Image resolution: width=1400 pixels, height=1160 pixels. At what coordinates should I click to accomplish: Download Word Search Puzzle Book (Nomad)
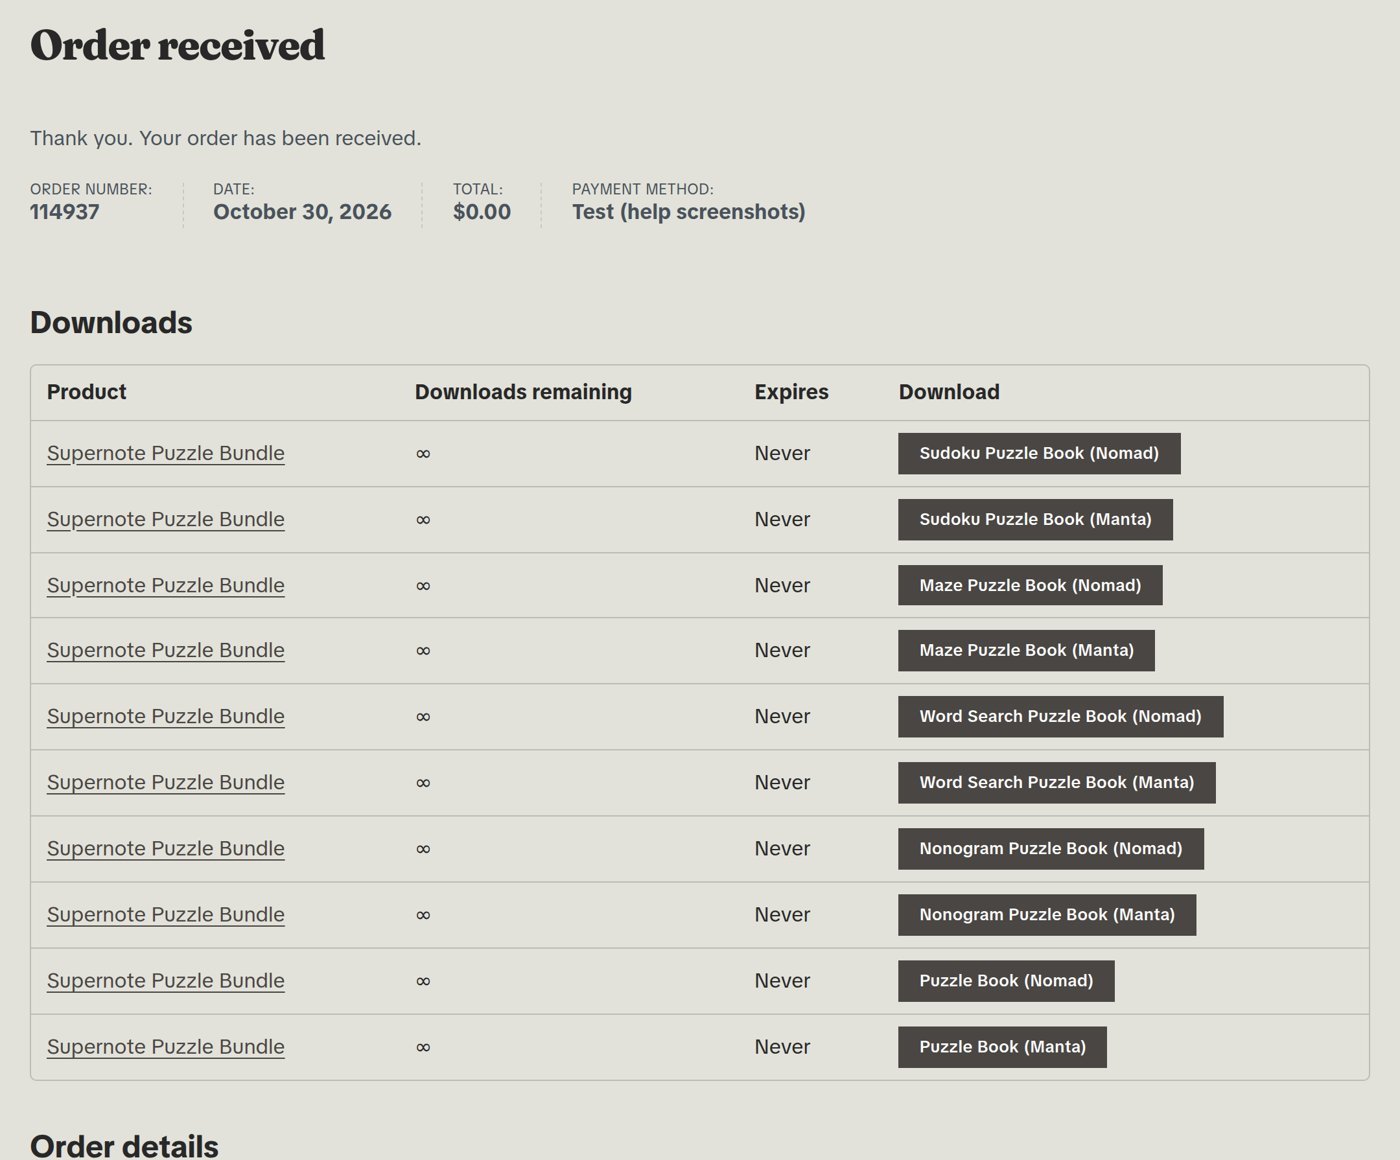click(x=1060, y=716)
